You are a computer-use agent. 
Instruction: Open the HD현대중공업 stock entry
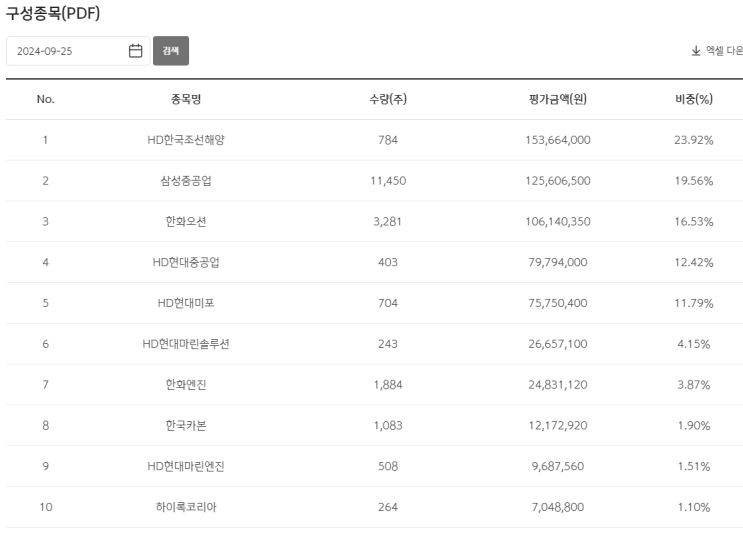186,262
